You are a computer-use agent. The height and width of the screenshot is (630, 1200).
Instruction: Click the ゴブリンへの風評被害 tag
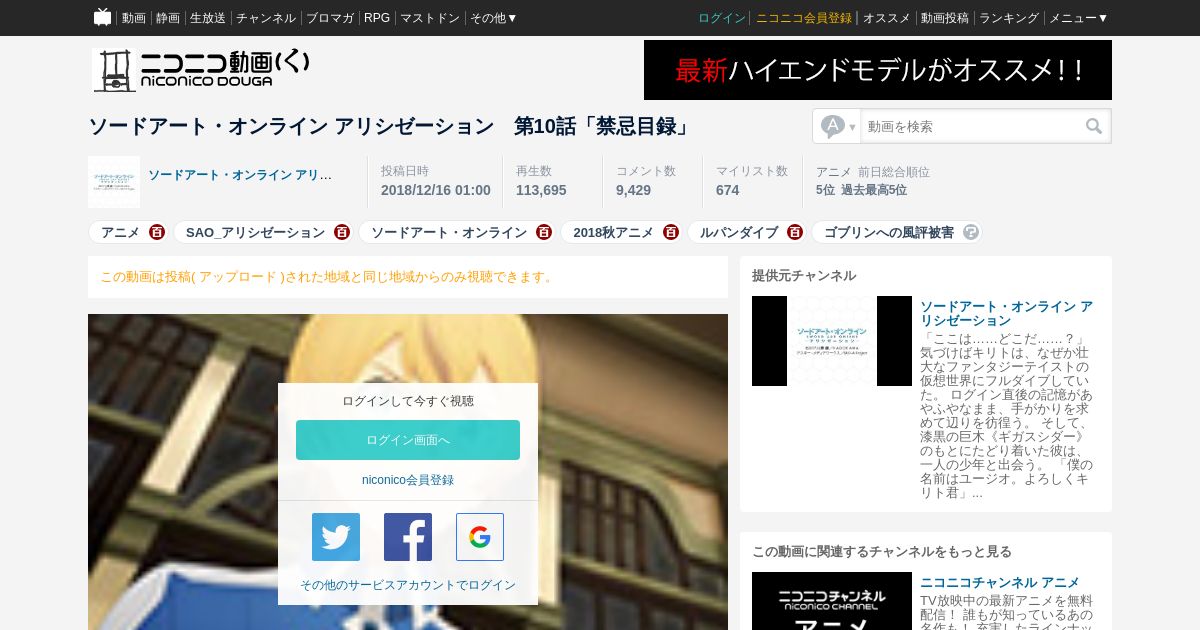coord(889,232)
